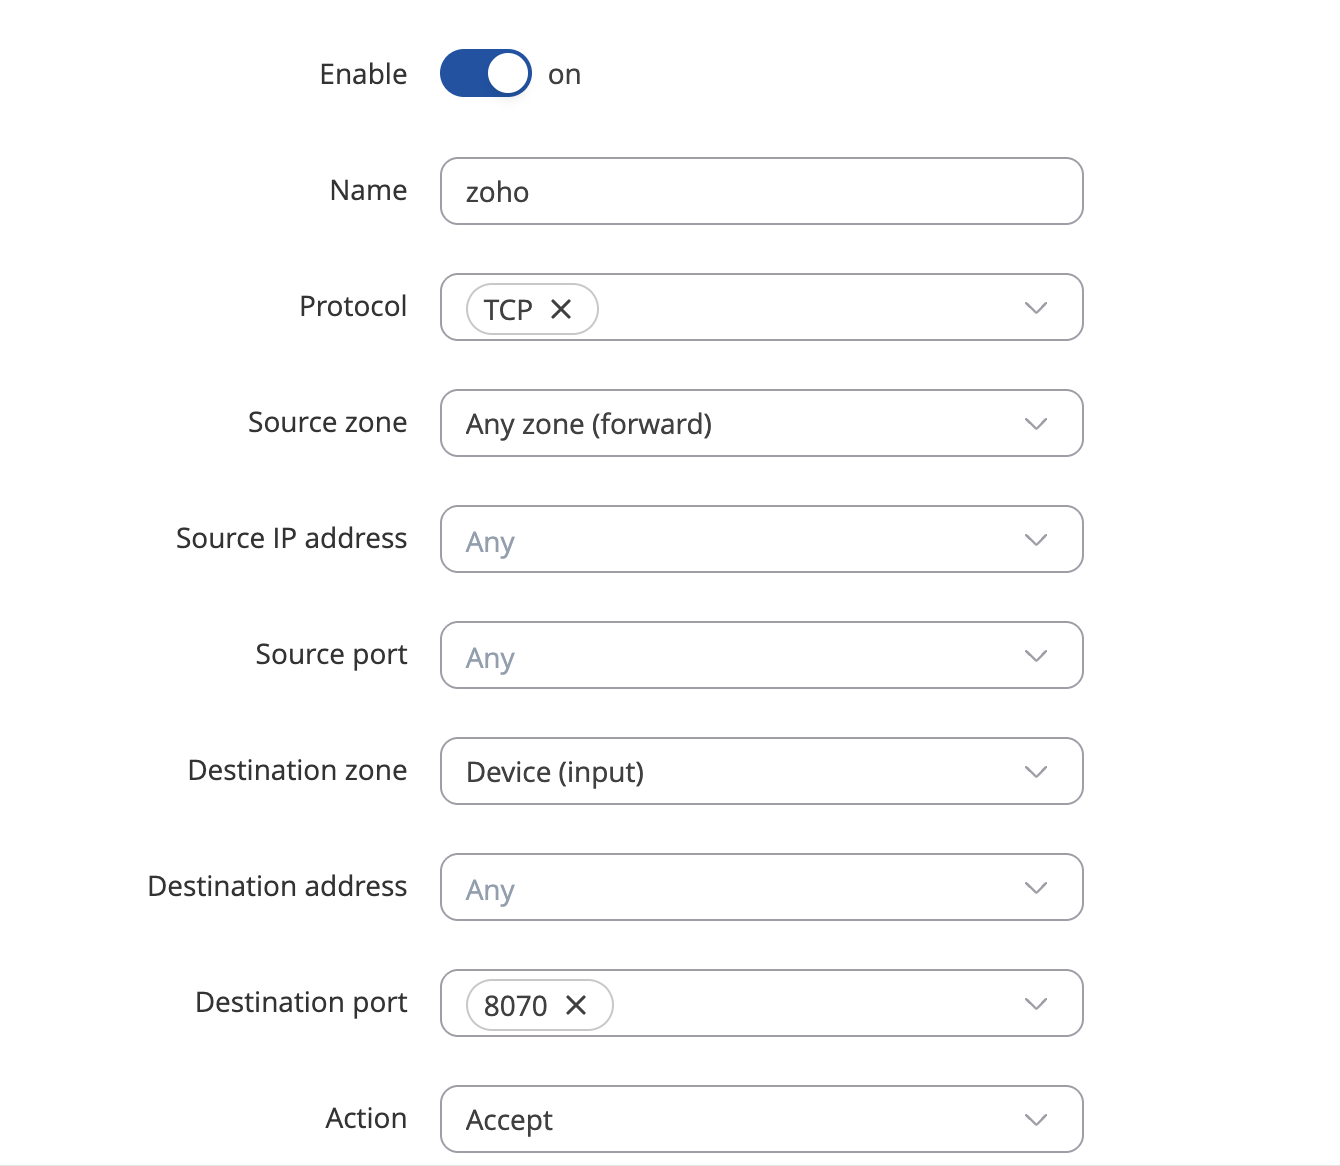The image size is (1340, 1166).
Task: Select the 8070 port chip
Action: 515,1005
